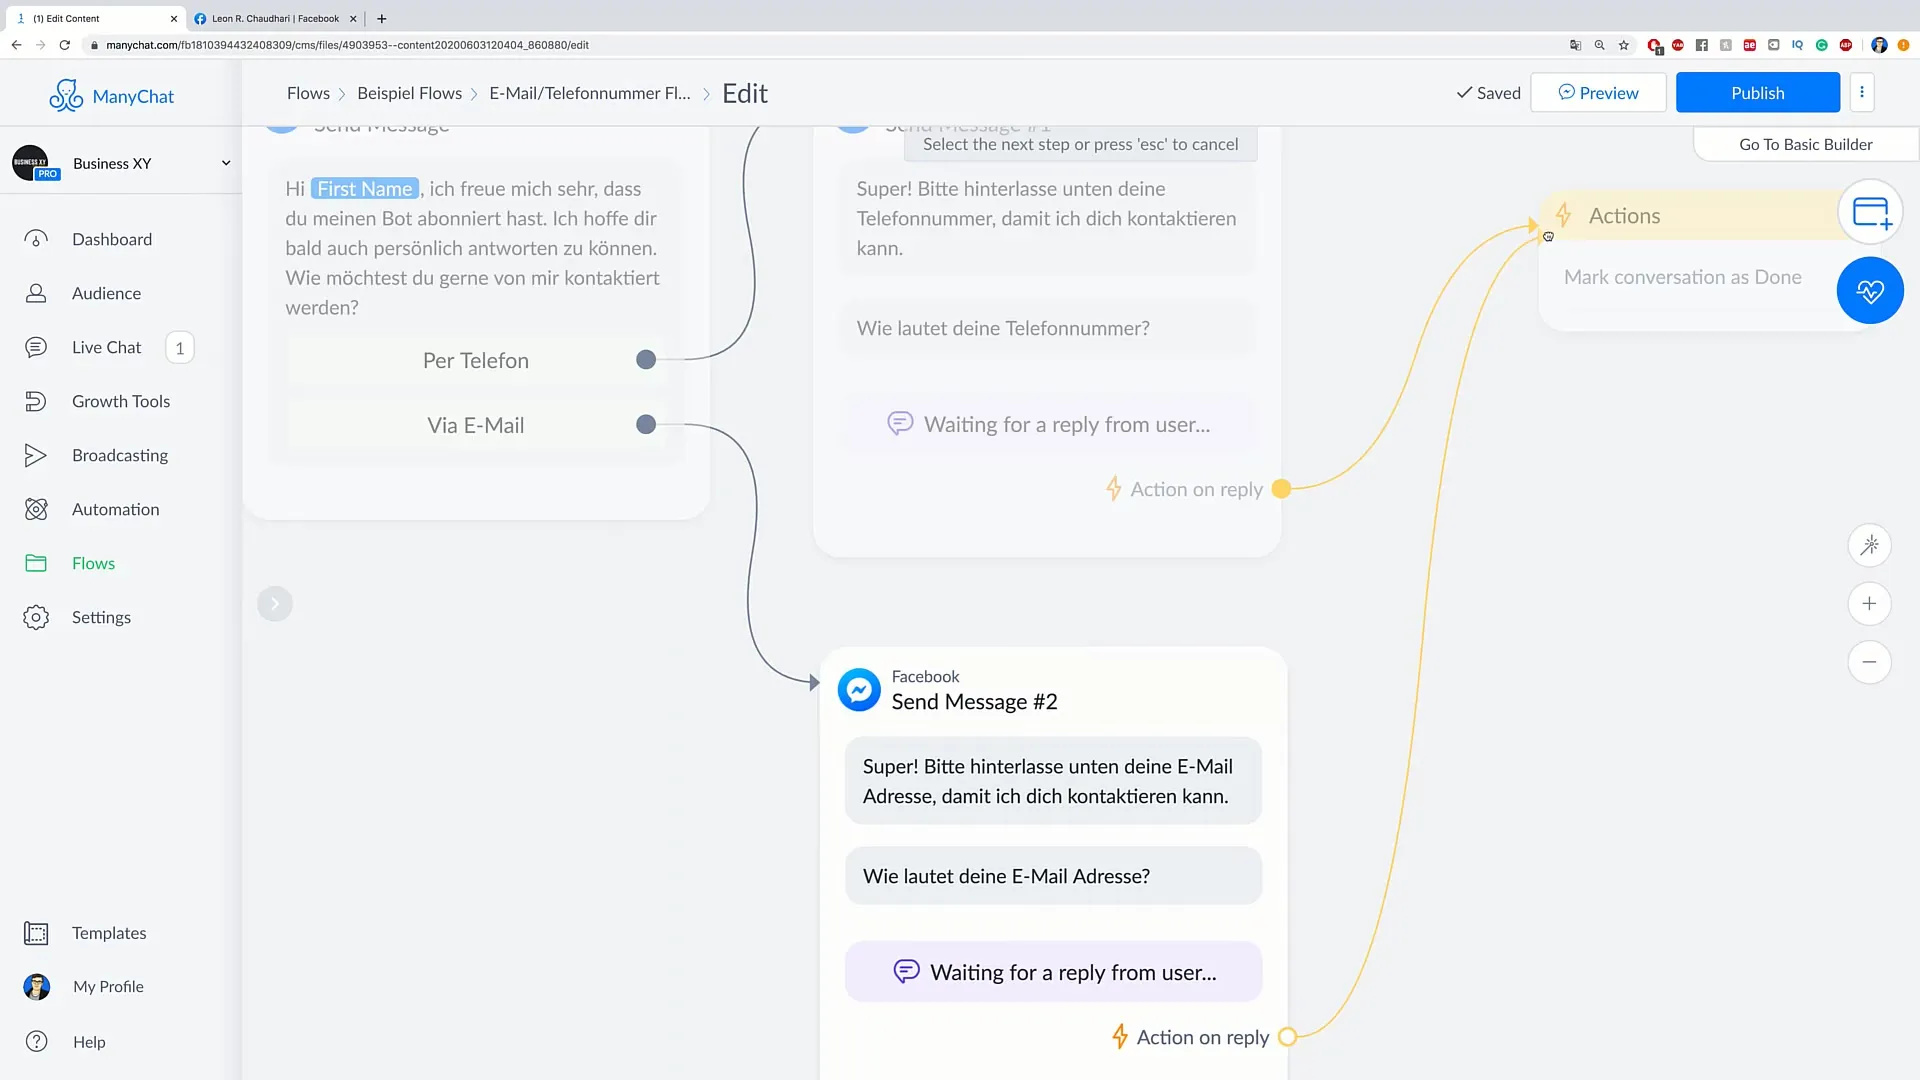Open Live Chat panel
Image resolution: width=1920 pixels, height=1080 pixels.
[x=107, y=345]
